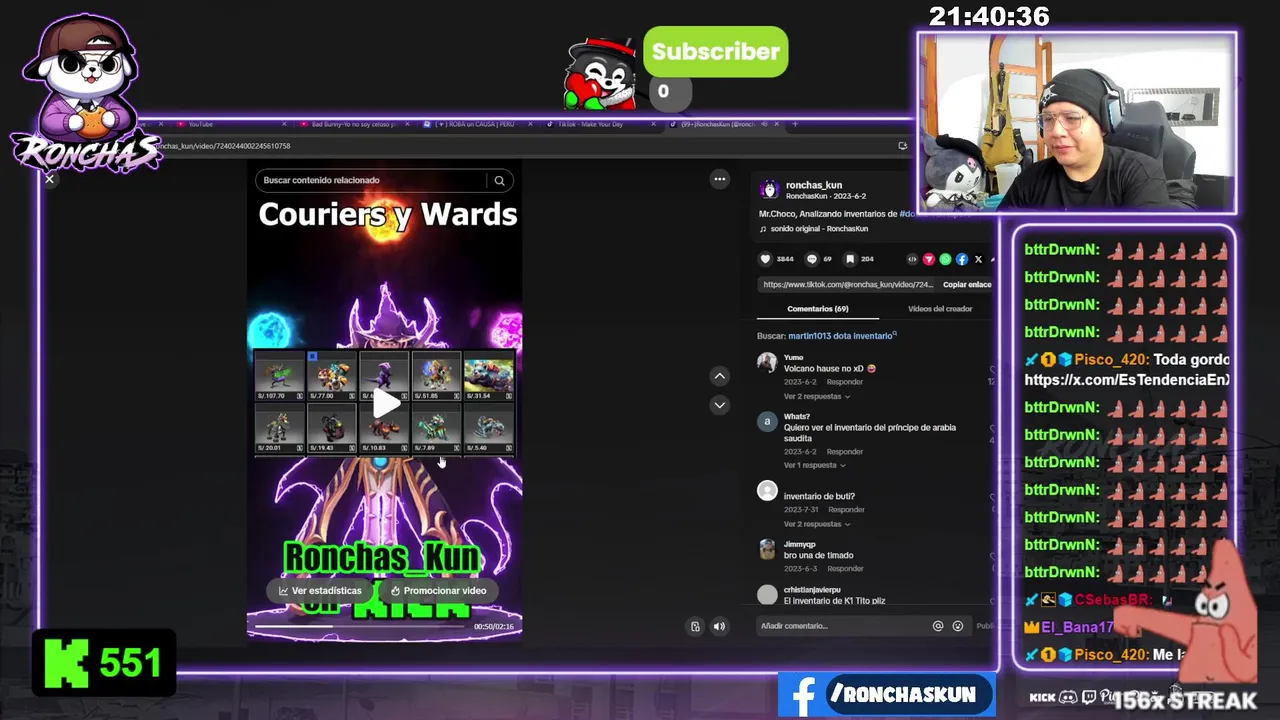
Task: Open the Pisco_420 x.com link in chat
Action: [x=1126, y=380]
